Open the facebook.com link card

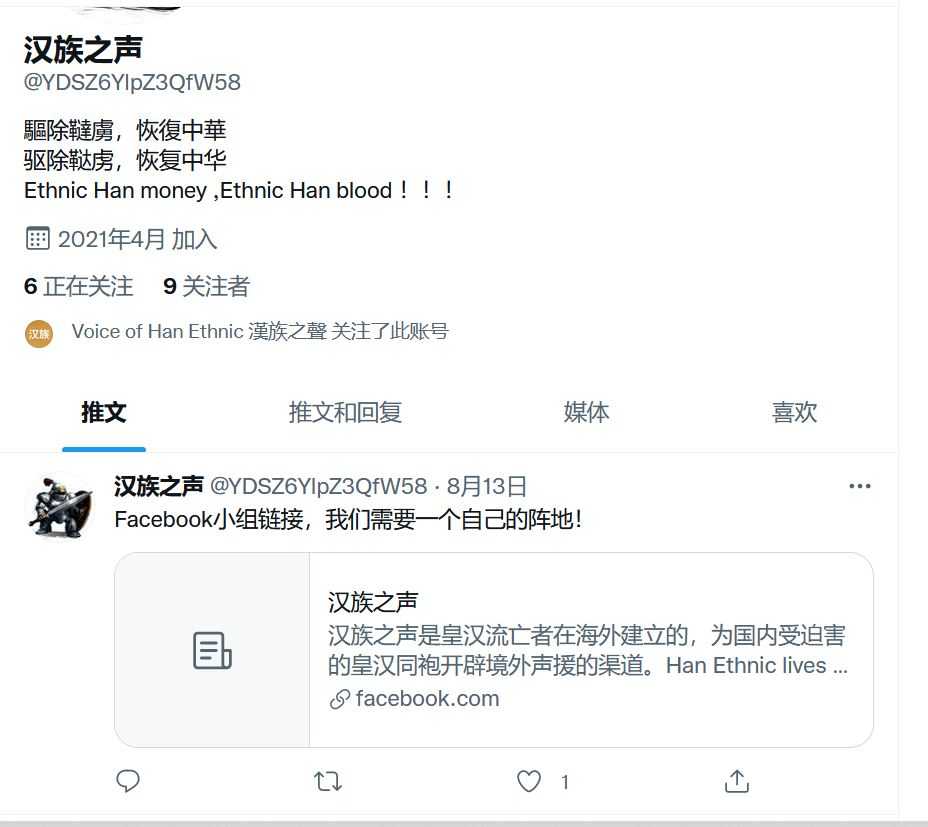494,650
